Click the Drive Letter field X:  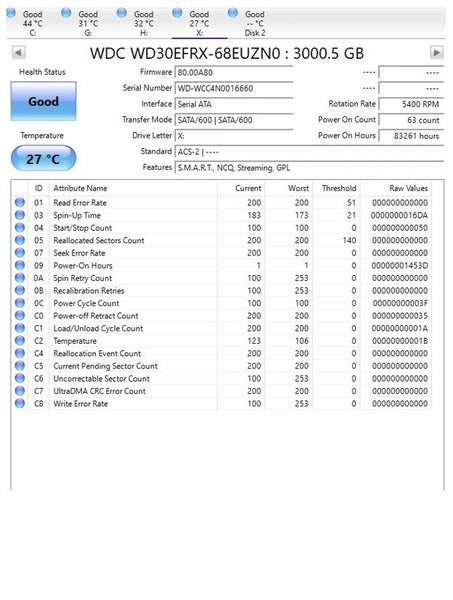click(x=234, y=136)
